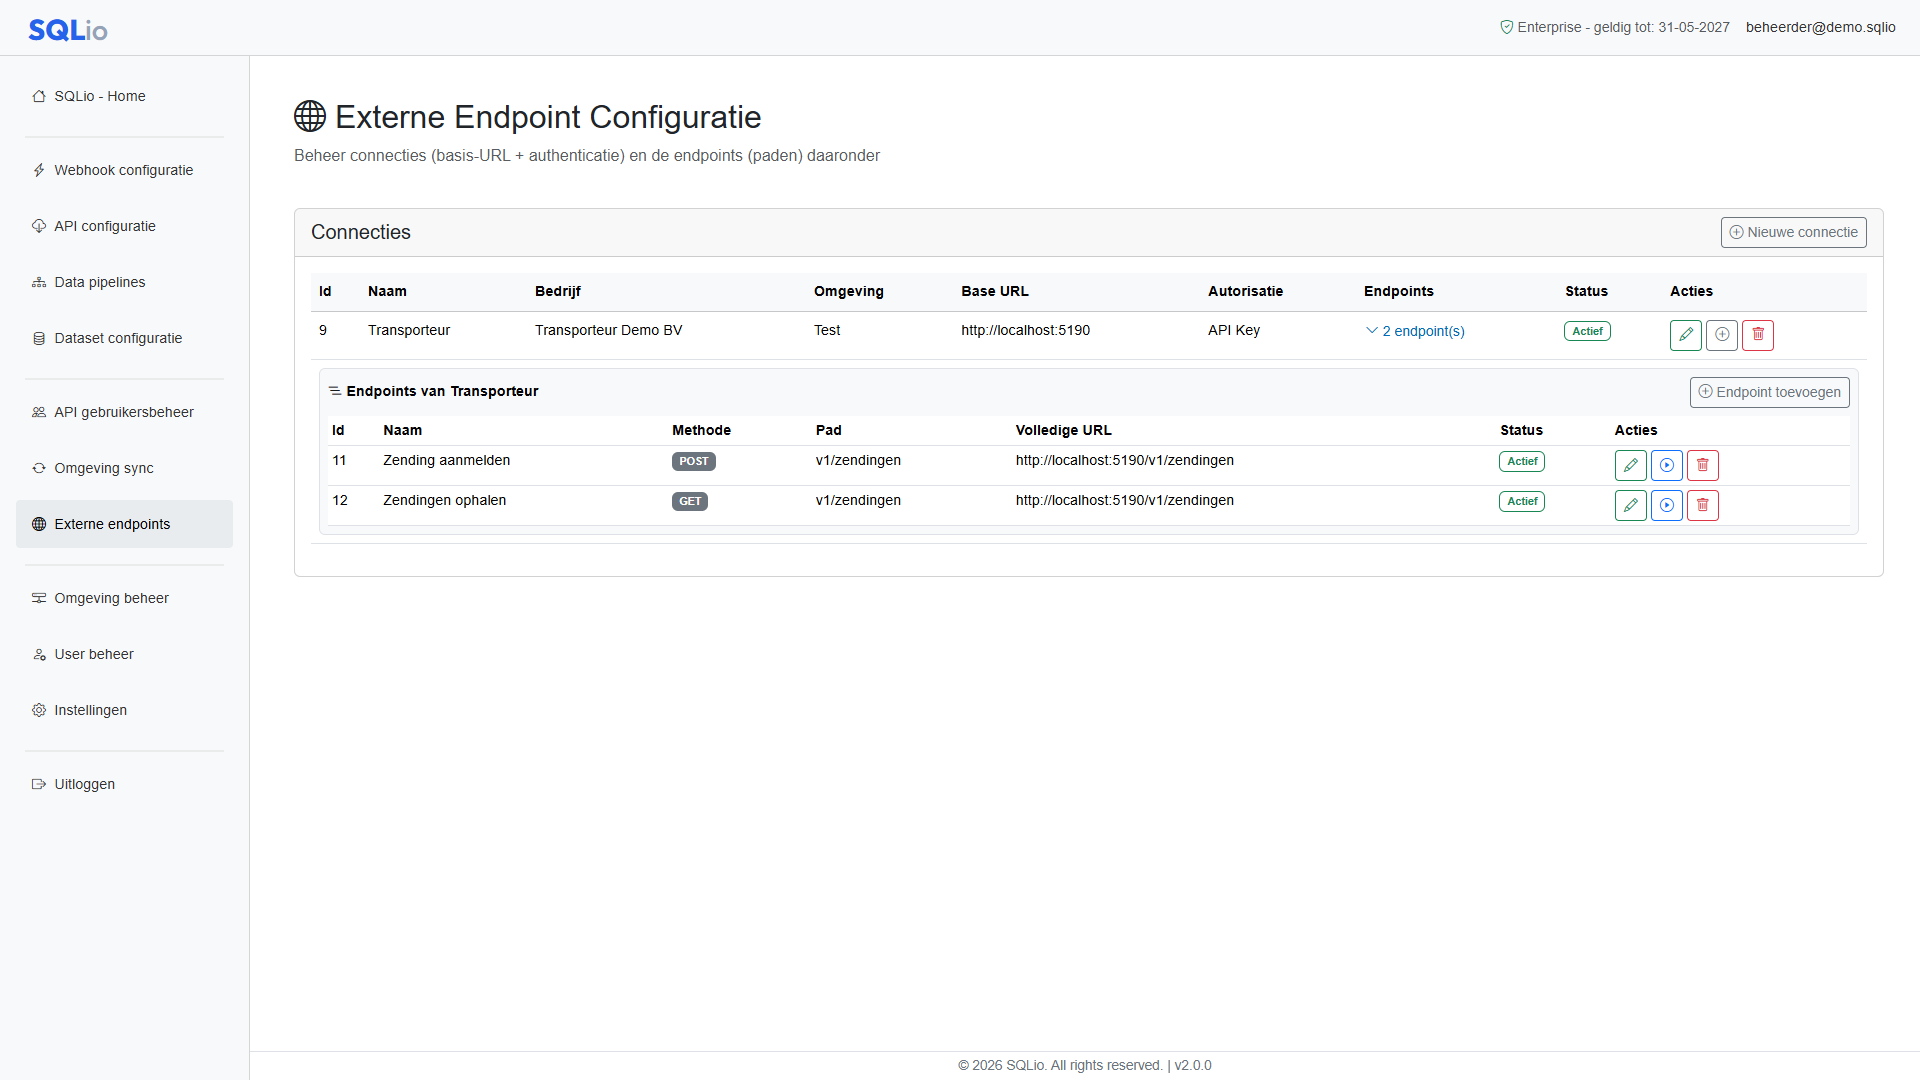Click the Endpoint toevoegen button
Image resolution: width=1920 pixels, height=1080 pixels.
click(1769, 392)
